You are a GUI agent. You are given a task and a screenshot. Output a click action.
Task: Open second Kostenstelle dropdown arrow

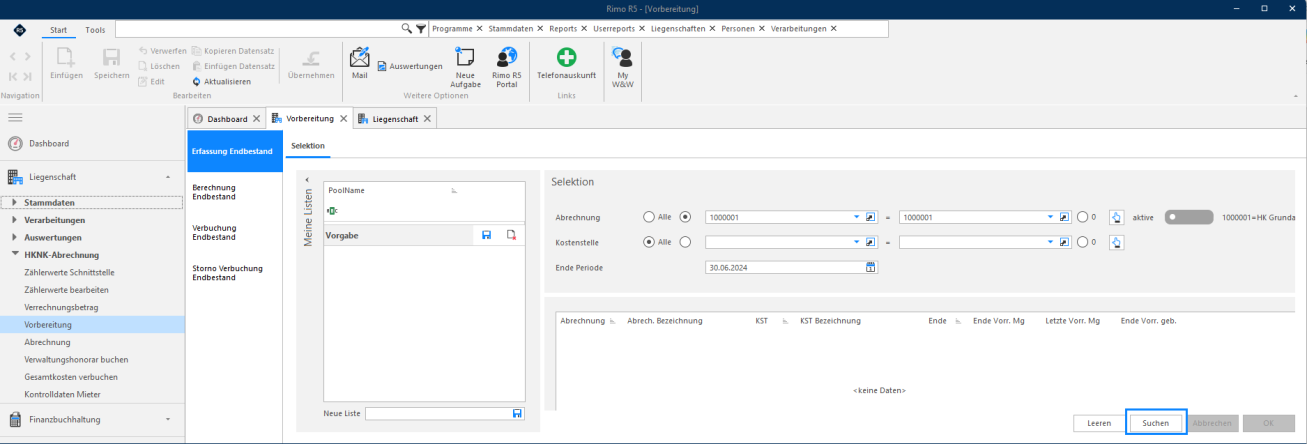click(x=1050, y=241)
